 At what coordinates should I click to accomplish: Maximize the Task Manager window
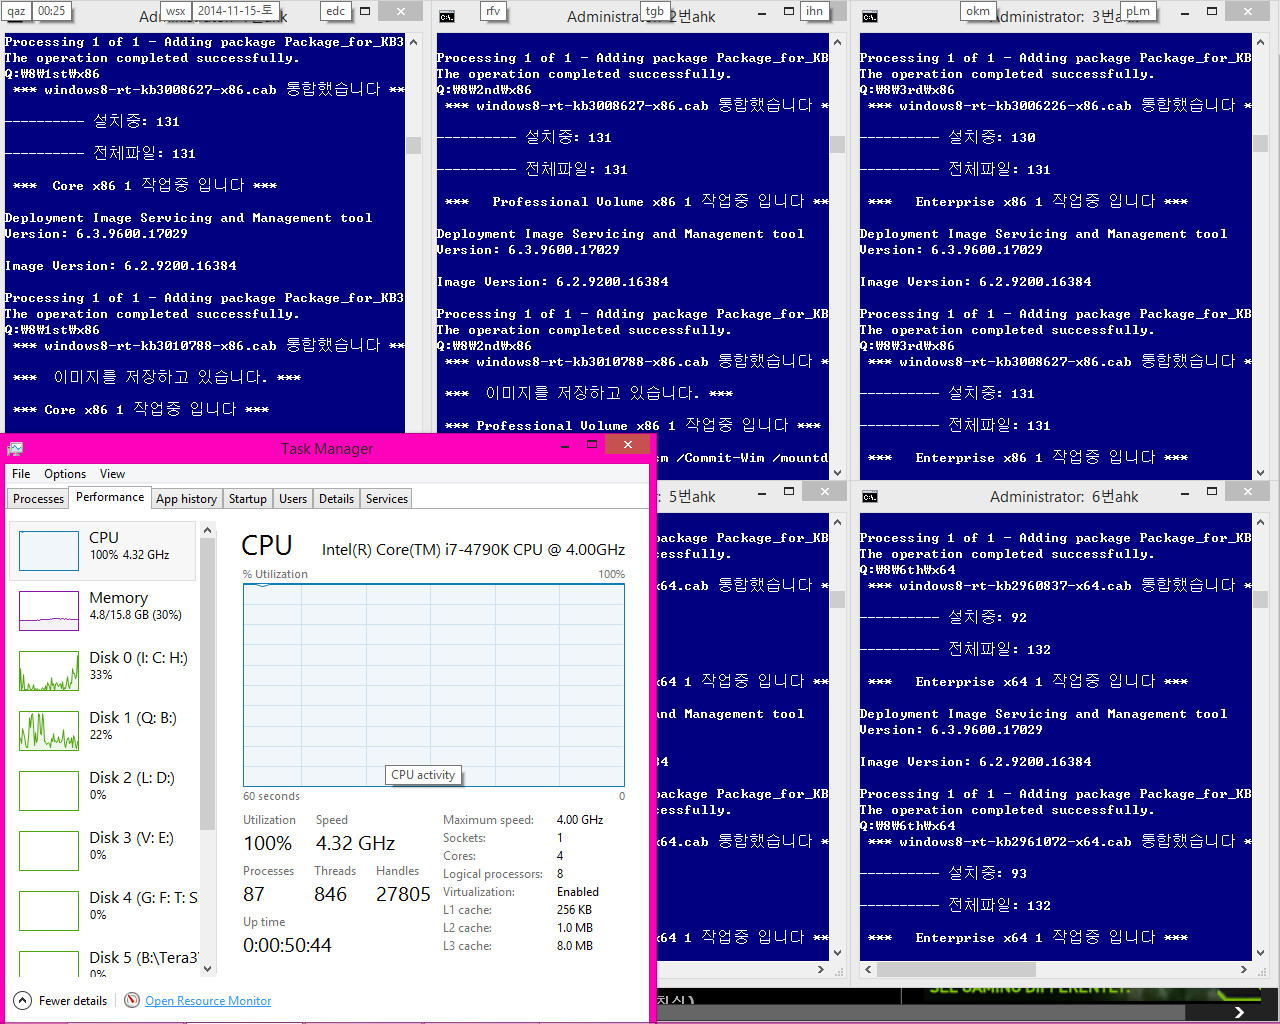592,443
